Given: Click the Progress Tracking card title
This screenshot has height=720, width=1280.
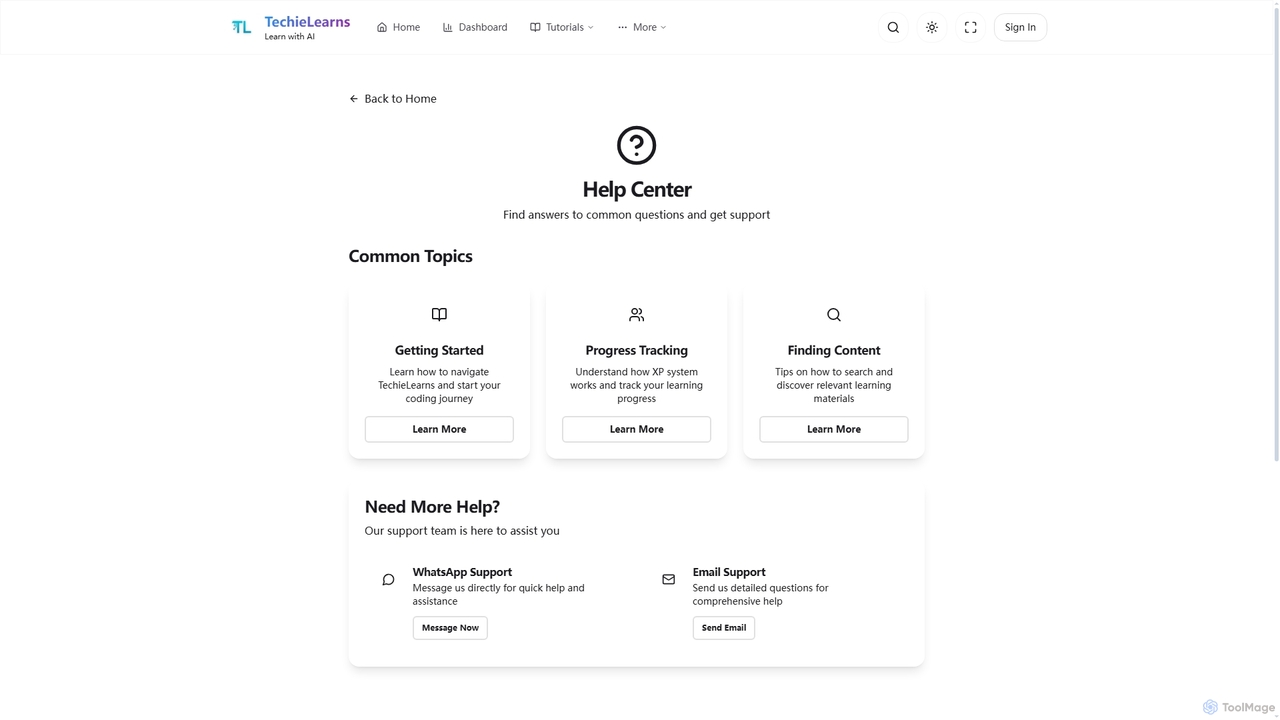Looking at the screenshot, I should 636,350.
